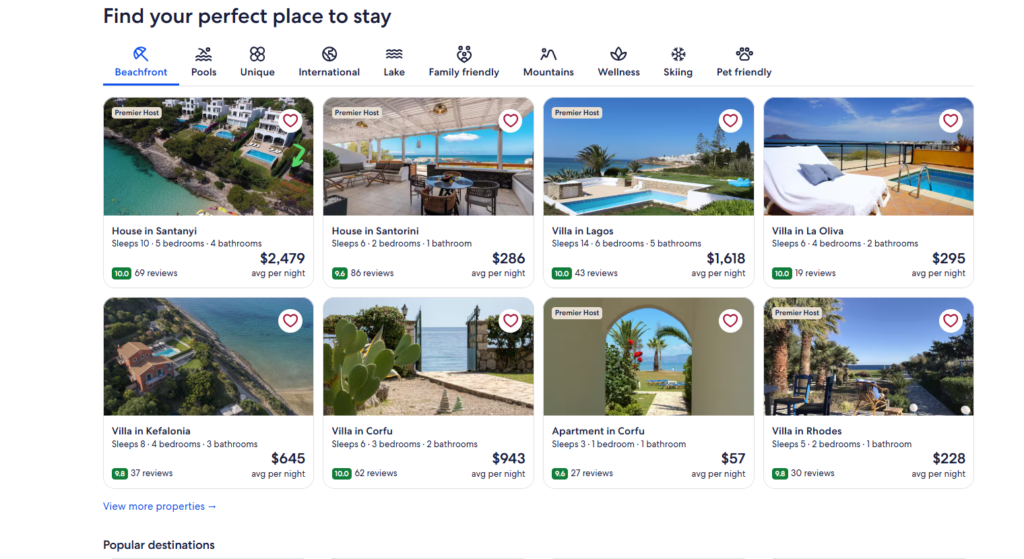Toggle heart on House in Santorini
Screen dimensions: 1024x559
point(510,121)
